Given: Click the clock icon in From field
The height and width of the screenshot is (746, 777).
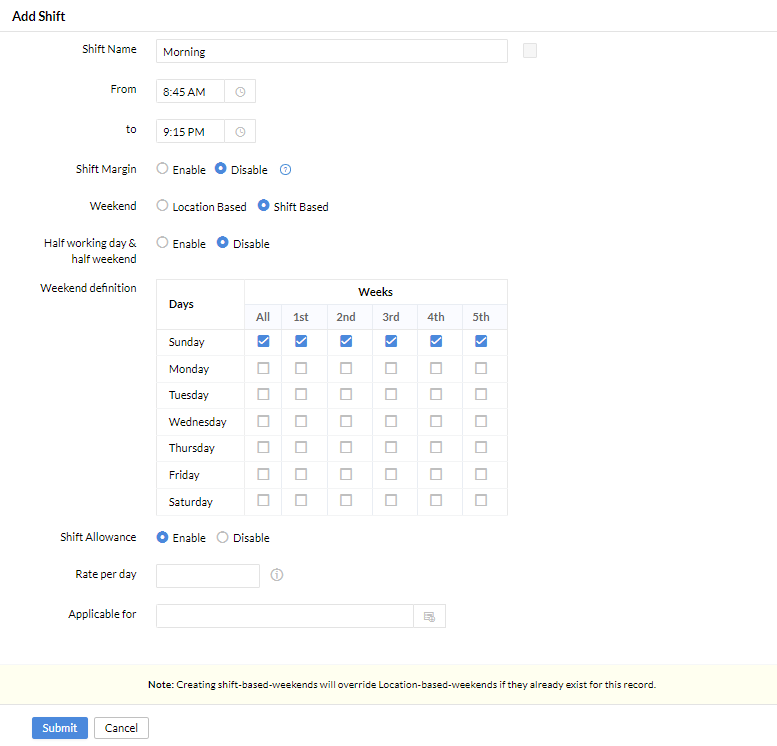Looking at the screenshot, I should 240,92.
